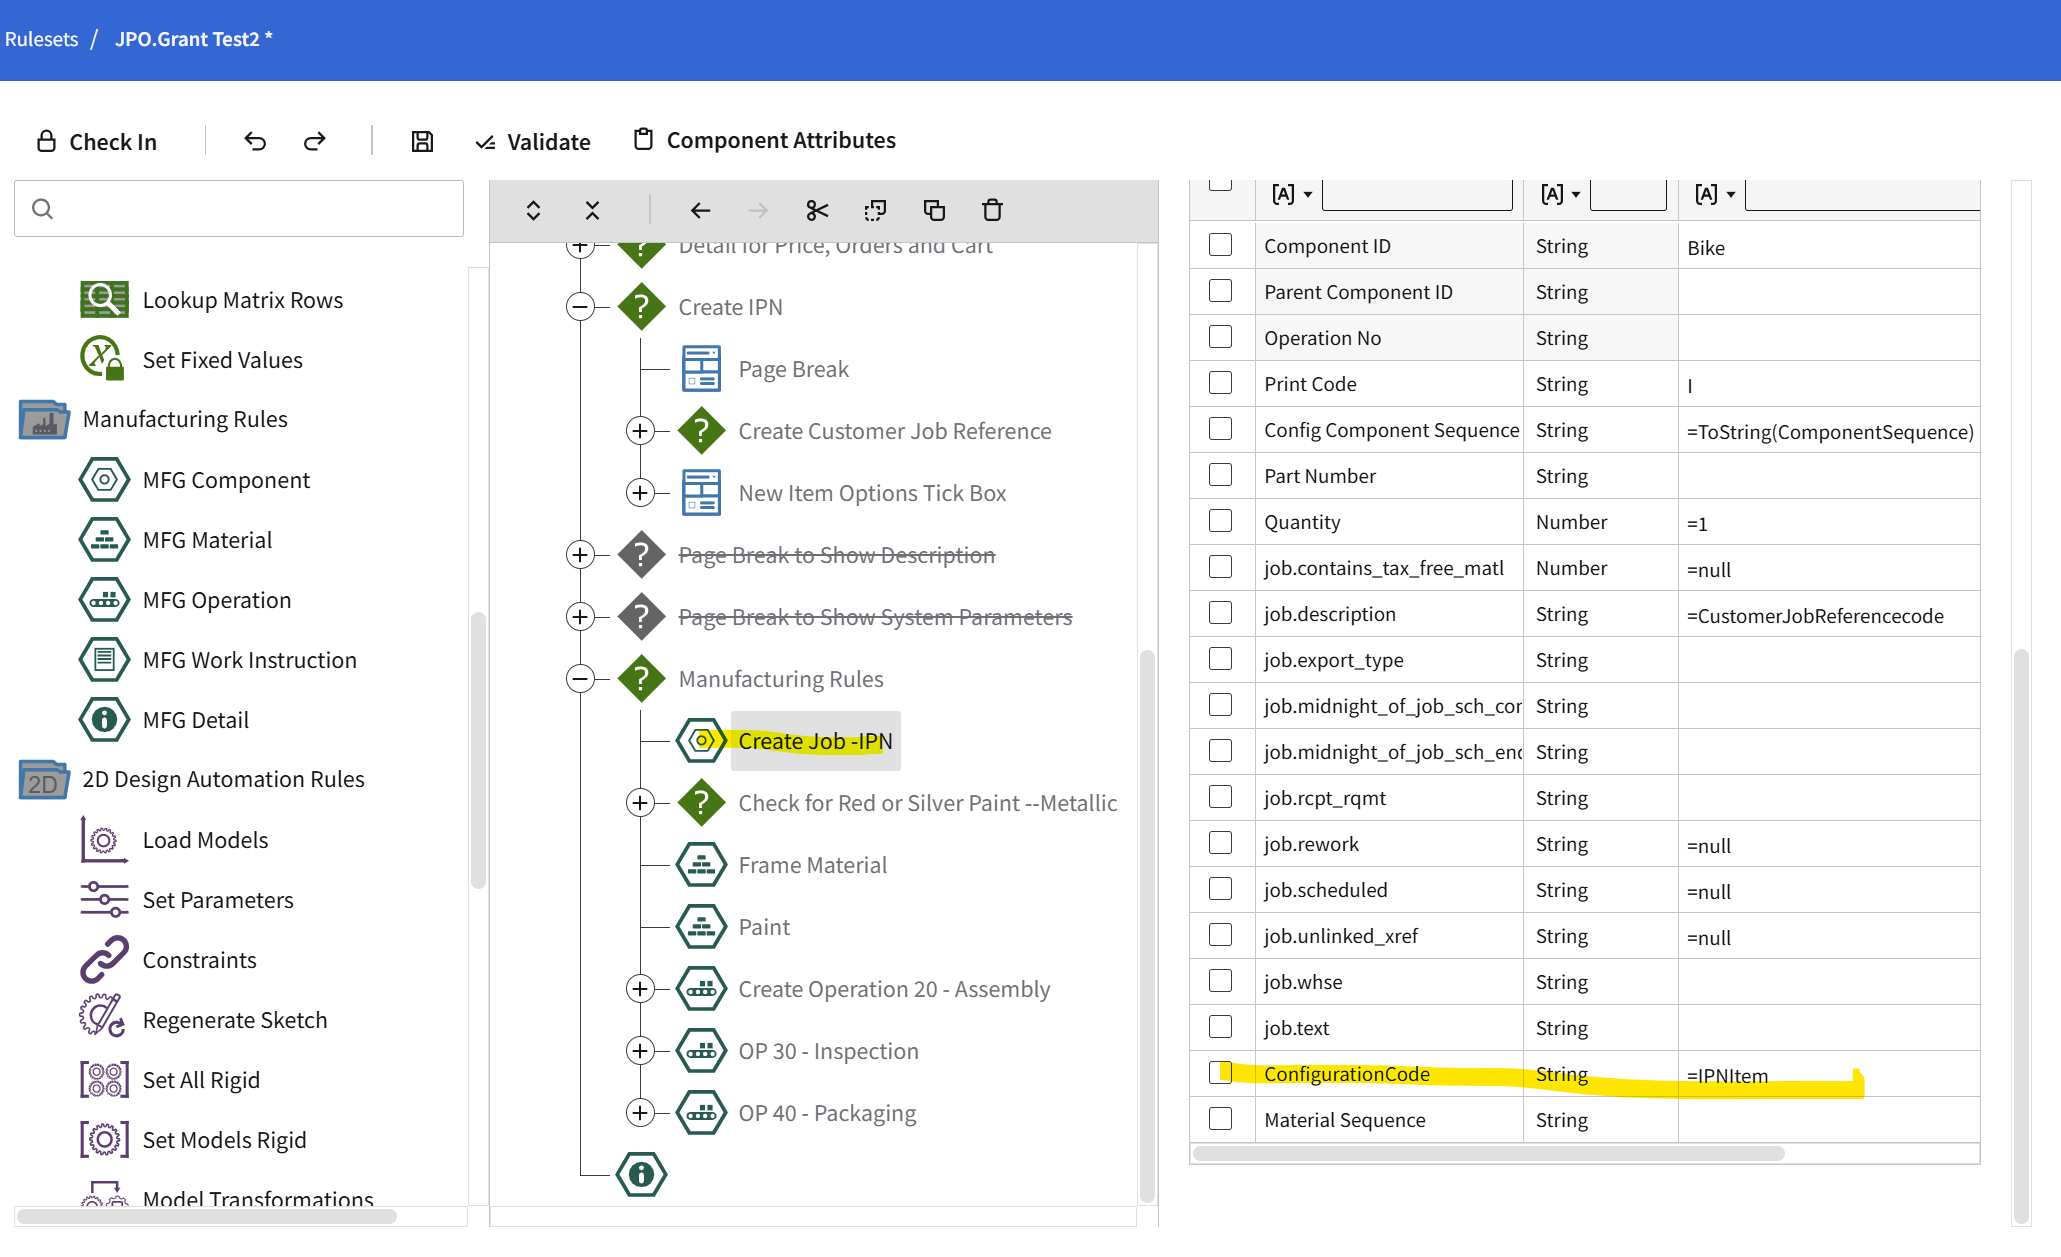
Task: Open third column filter dropdown
Action: (x=1715, y=194)
